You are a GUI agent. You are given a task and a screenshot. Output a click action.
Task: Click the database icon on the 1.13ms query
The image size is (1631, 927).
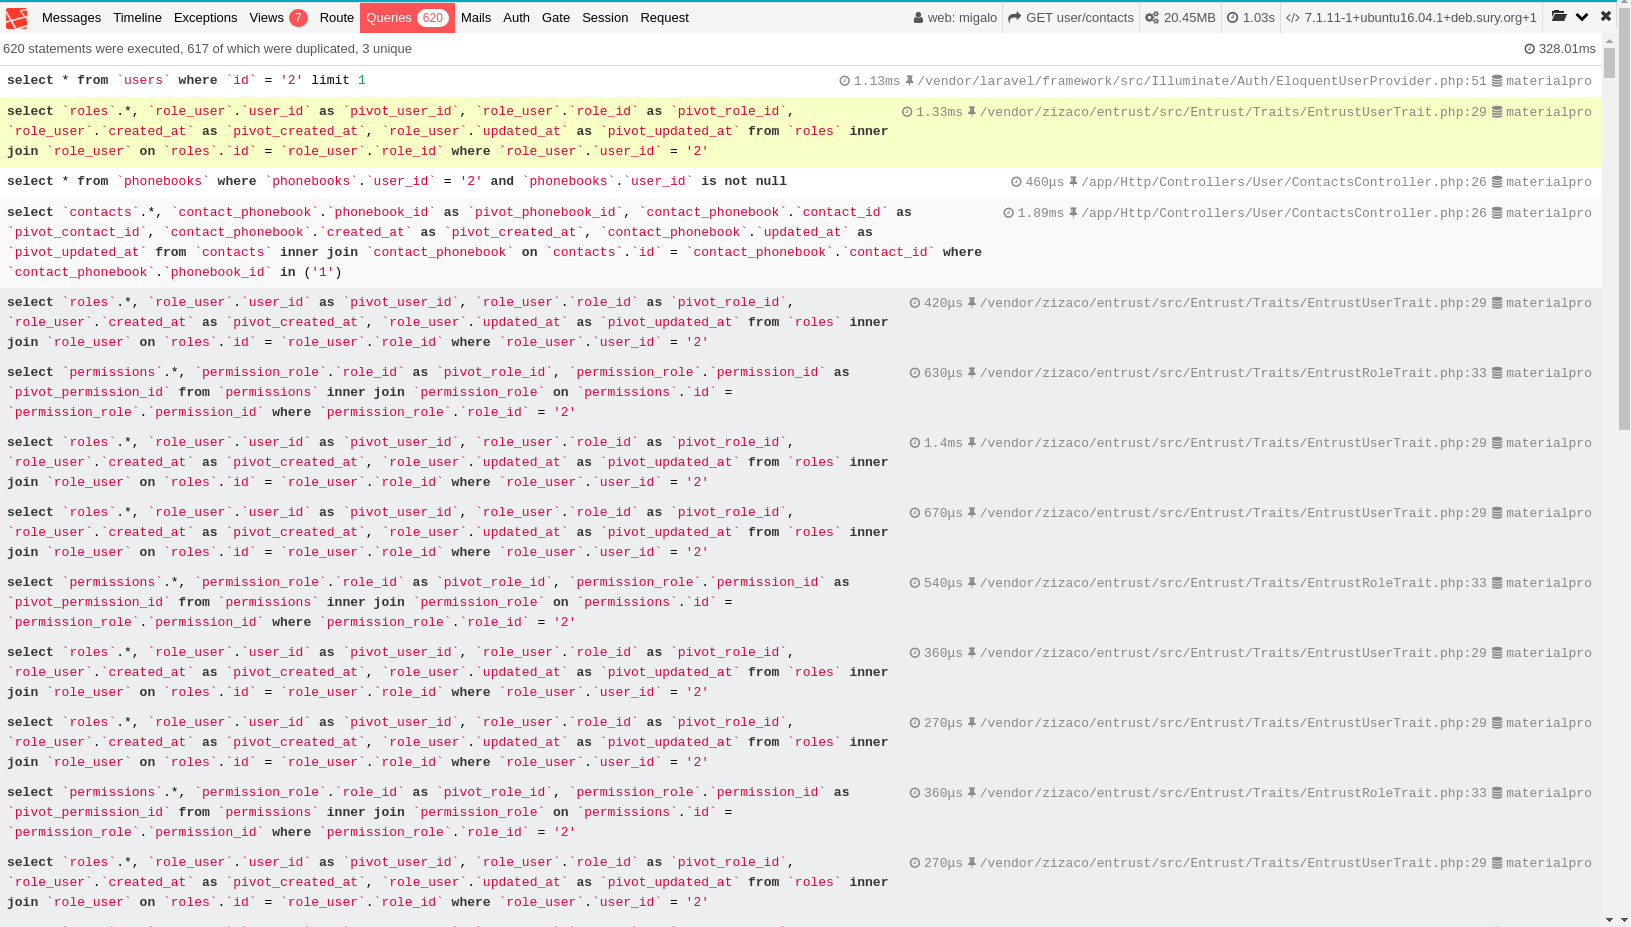tap(1497, 81)
